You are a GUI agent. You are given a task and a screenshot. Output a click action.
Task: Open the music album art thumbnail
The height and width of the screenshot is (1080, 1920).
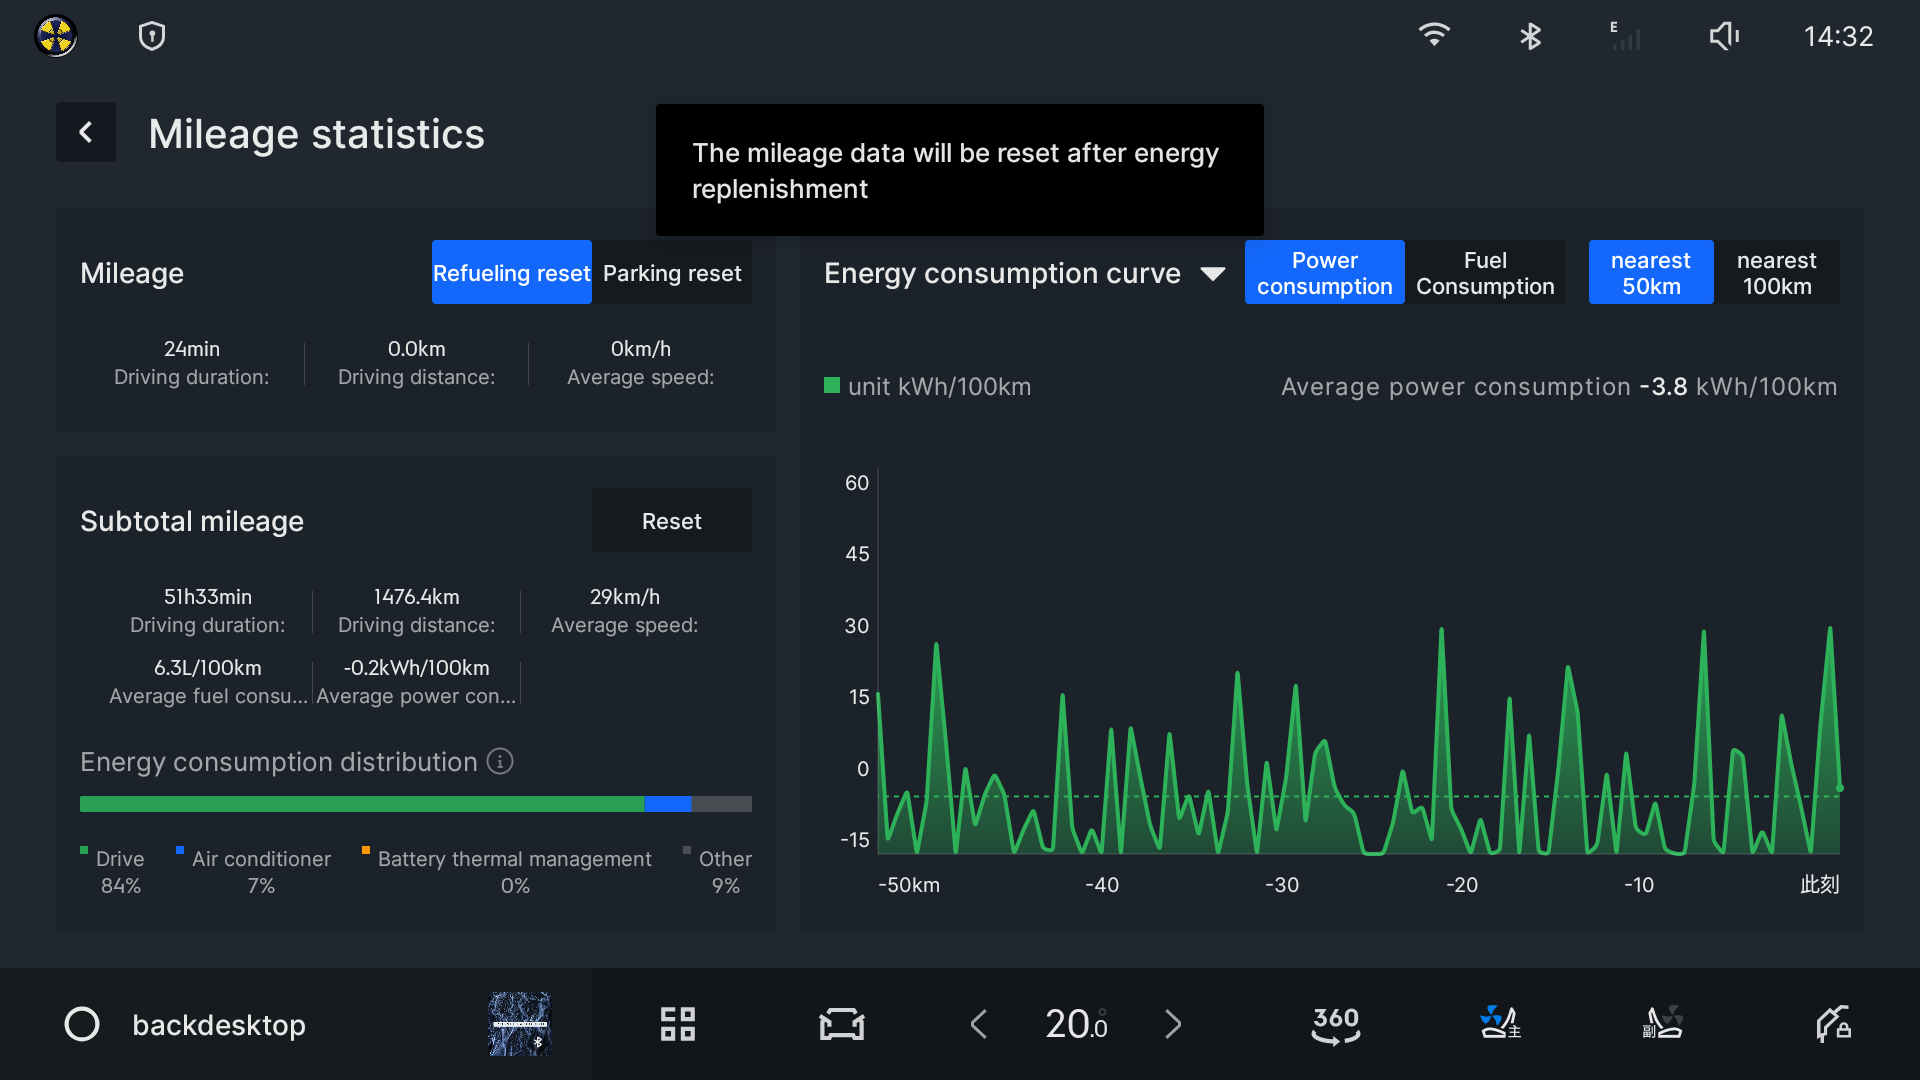(519, 1024)
